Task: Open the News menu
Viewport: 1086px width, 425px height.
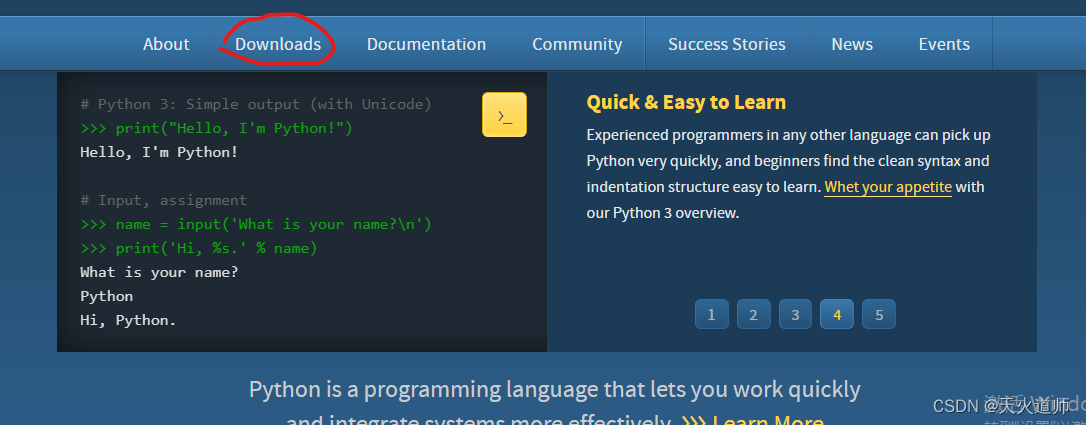Action: (852, 44)
